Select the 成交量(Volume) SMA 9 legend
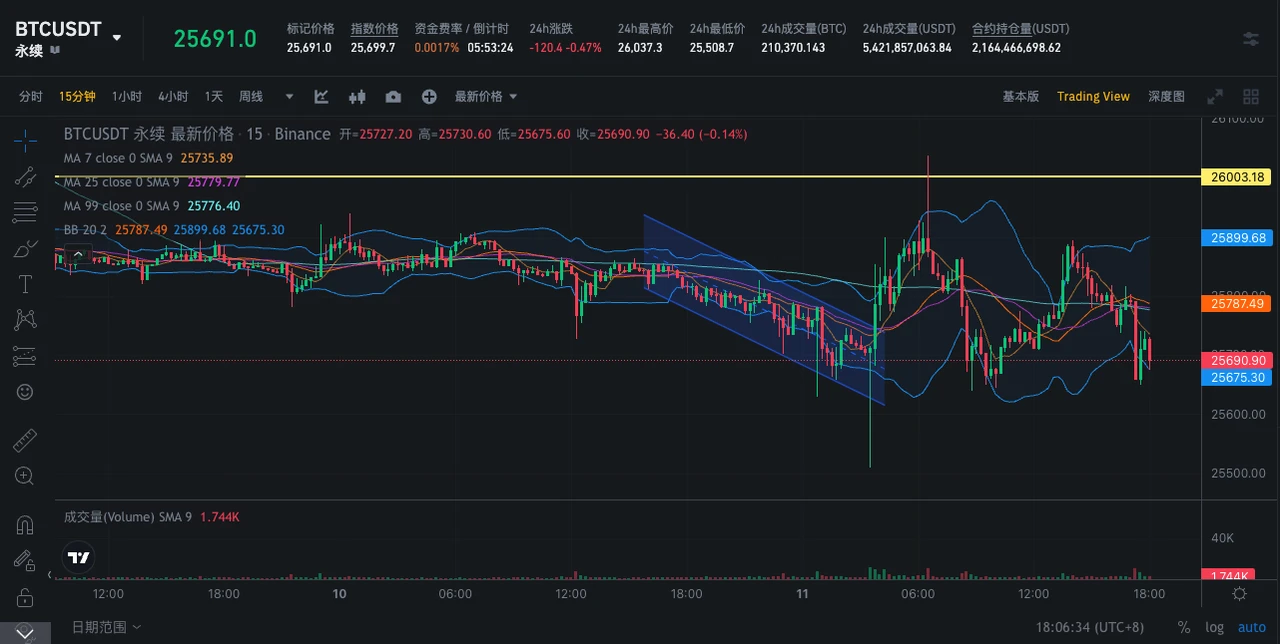Viewport: 1280px width, 644px height. pyautogui.click(x=151, y=517)
